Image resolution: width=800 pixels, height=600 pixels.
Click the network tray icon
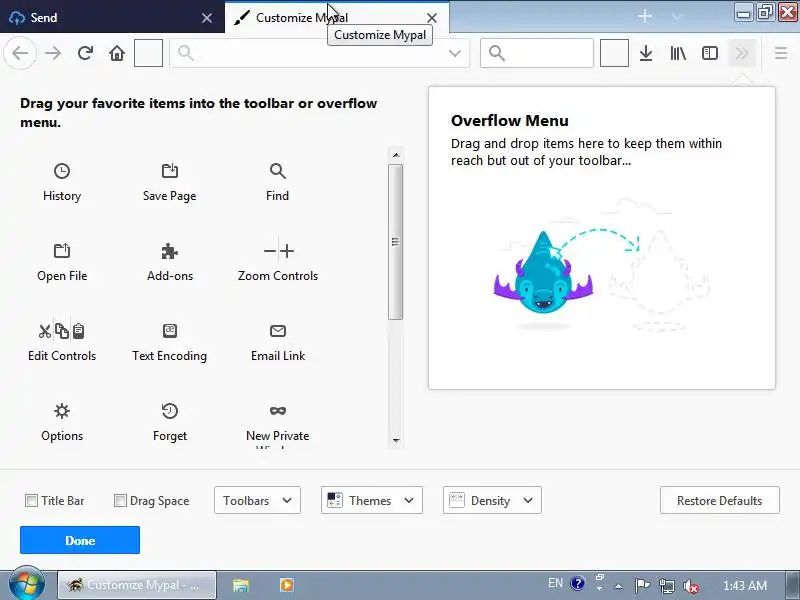[666, 585]
